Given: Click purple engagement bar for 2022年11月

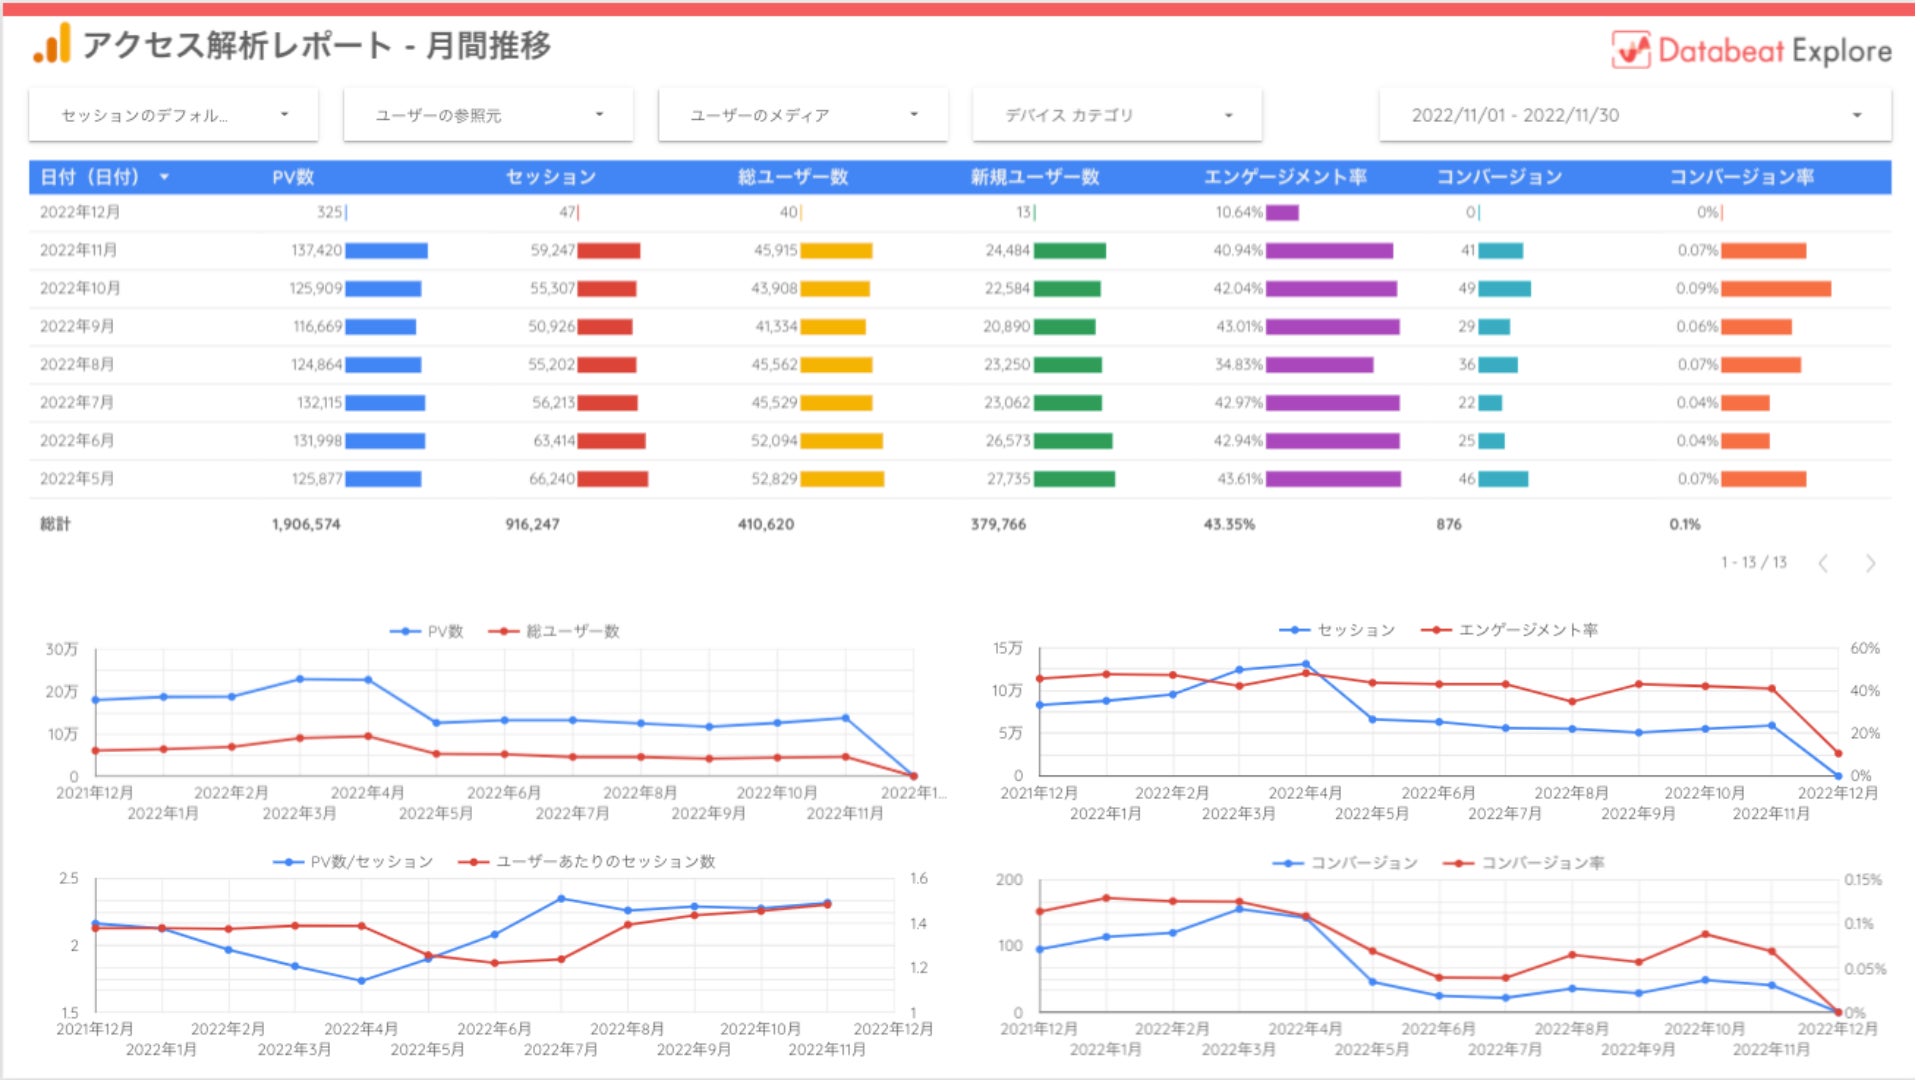Looking at the screenshot, I should pyautogui.click(x=1329, y=251).
